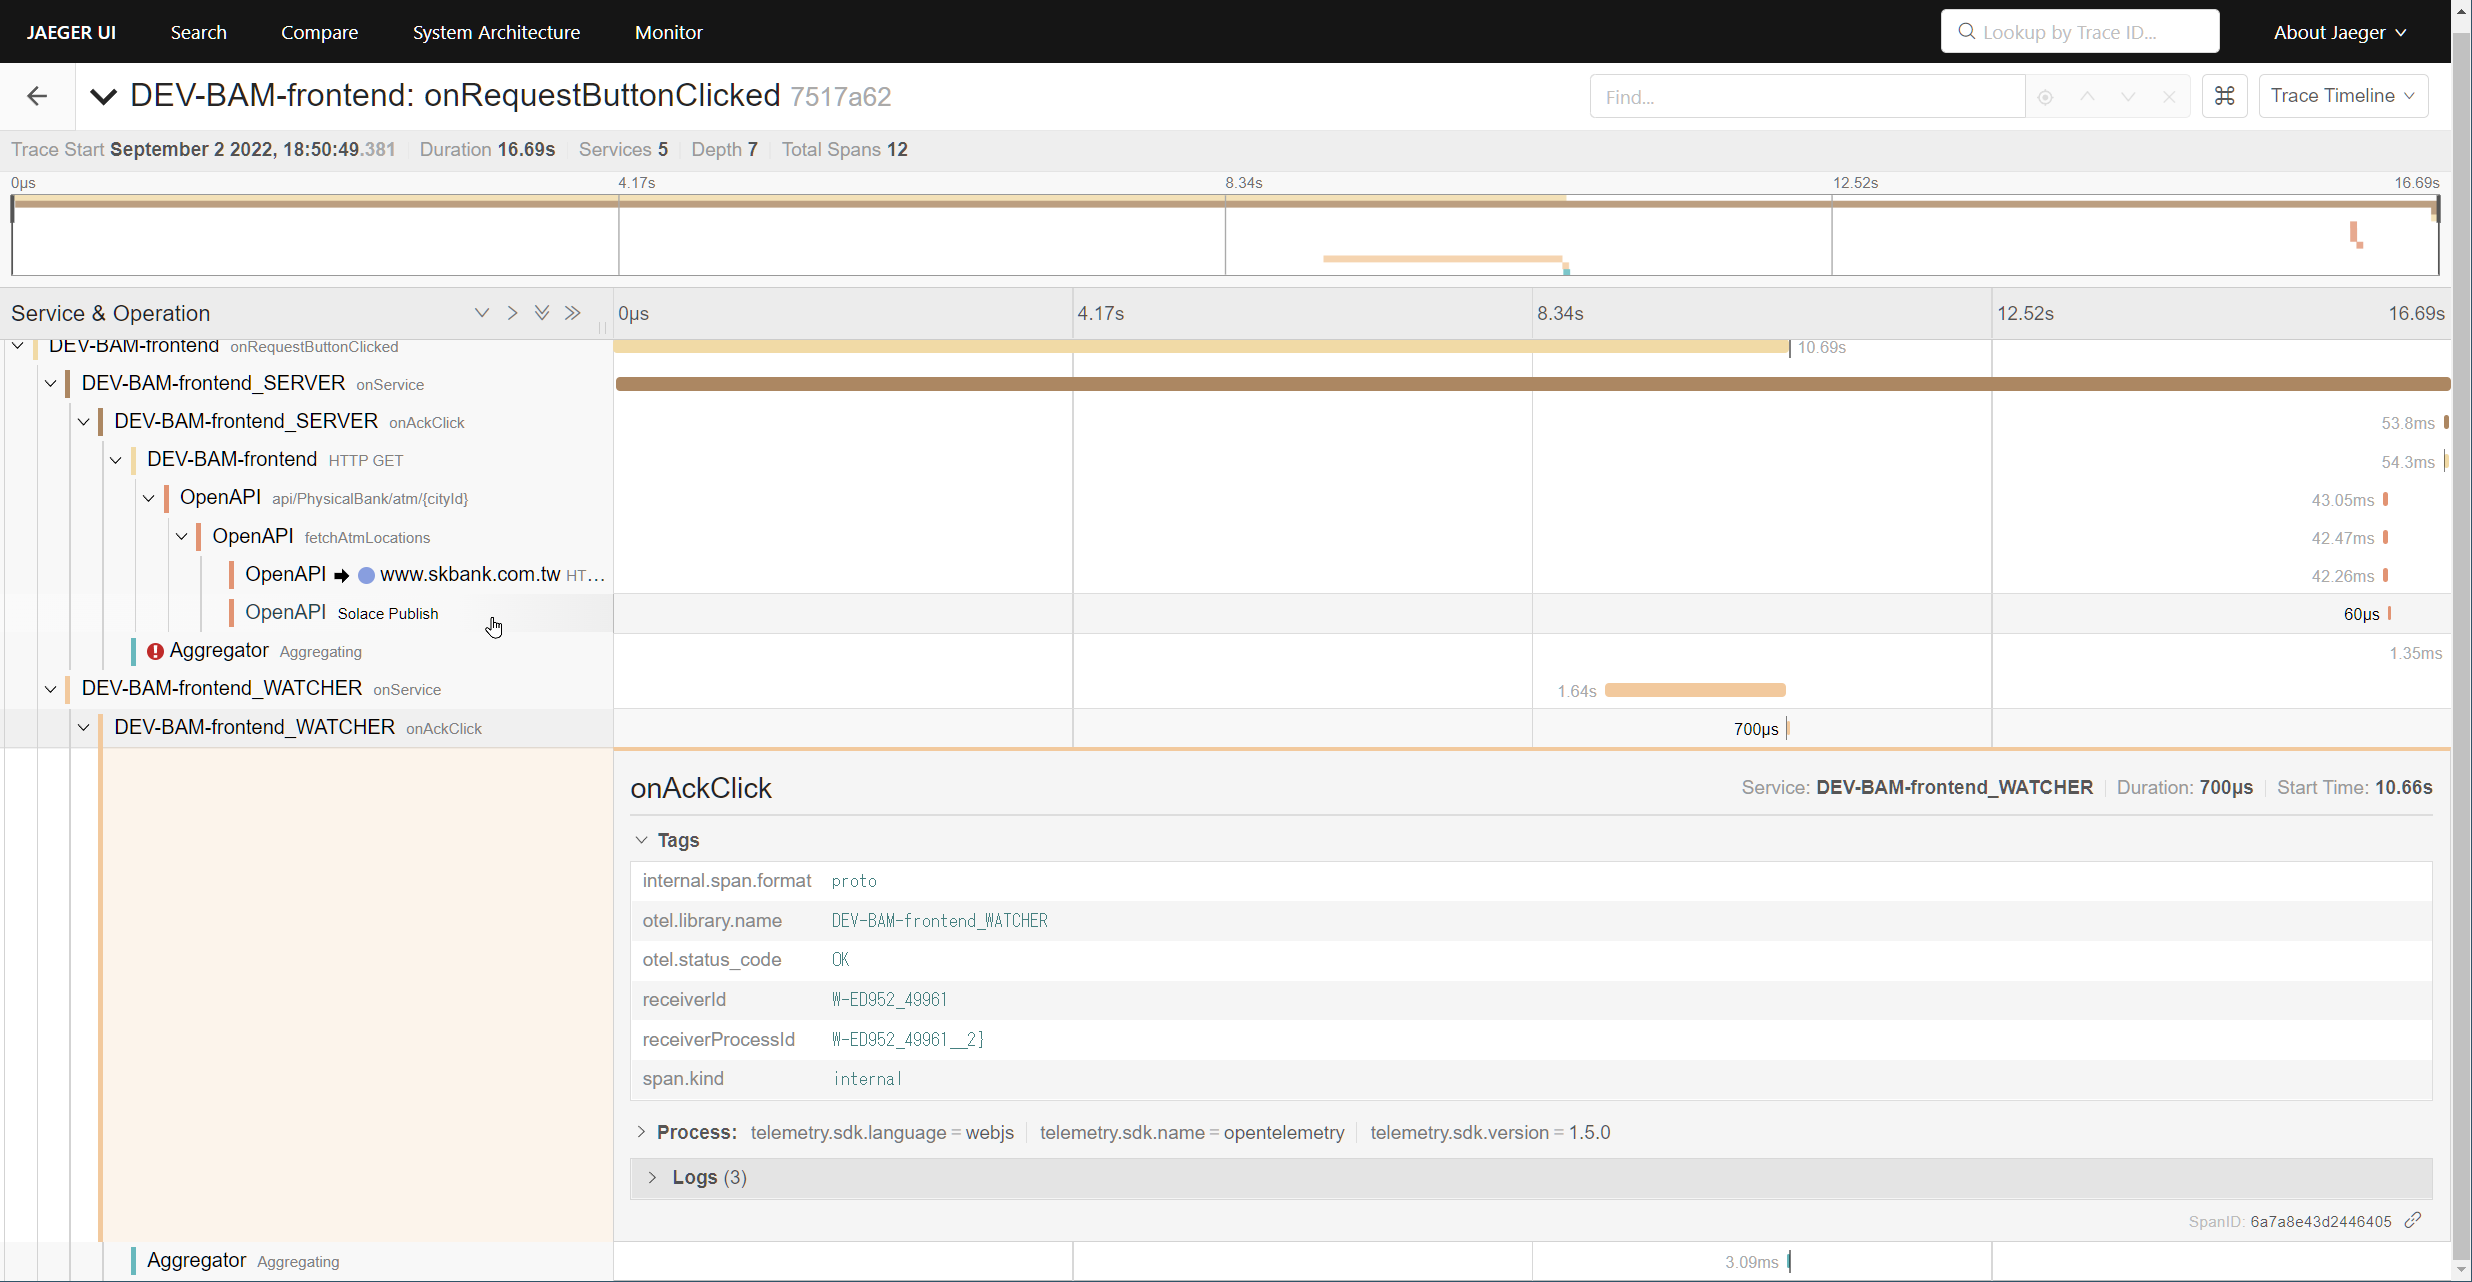Open the System Architecture tab
This screenshot has height=1282, width=2472.
(496, 32)
